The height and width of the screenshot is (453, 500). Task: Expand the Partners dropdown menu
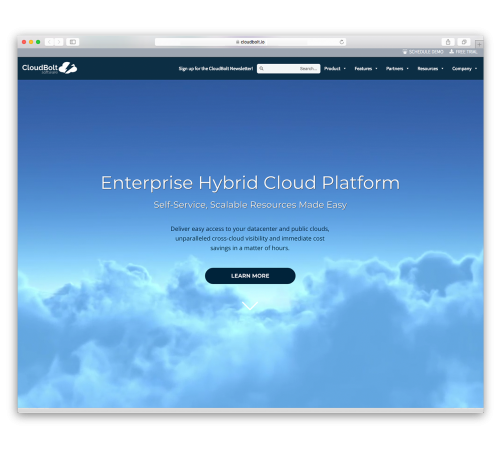pos(397,69)
